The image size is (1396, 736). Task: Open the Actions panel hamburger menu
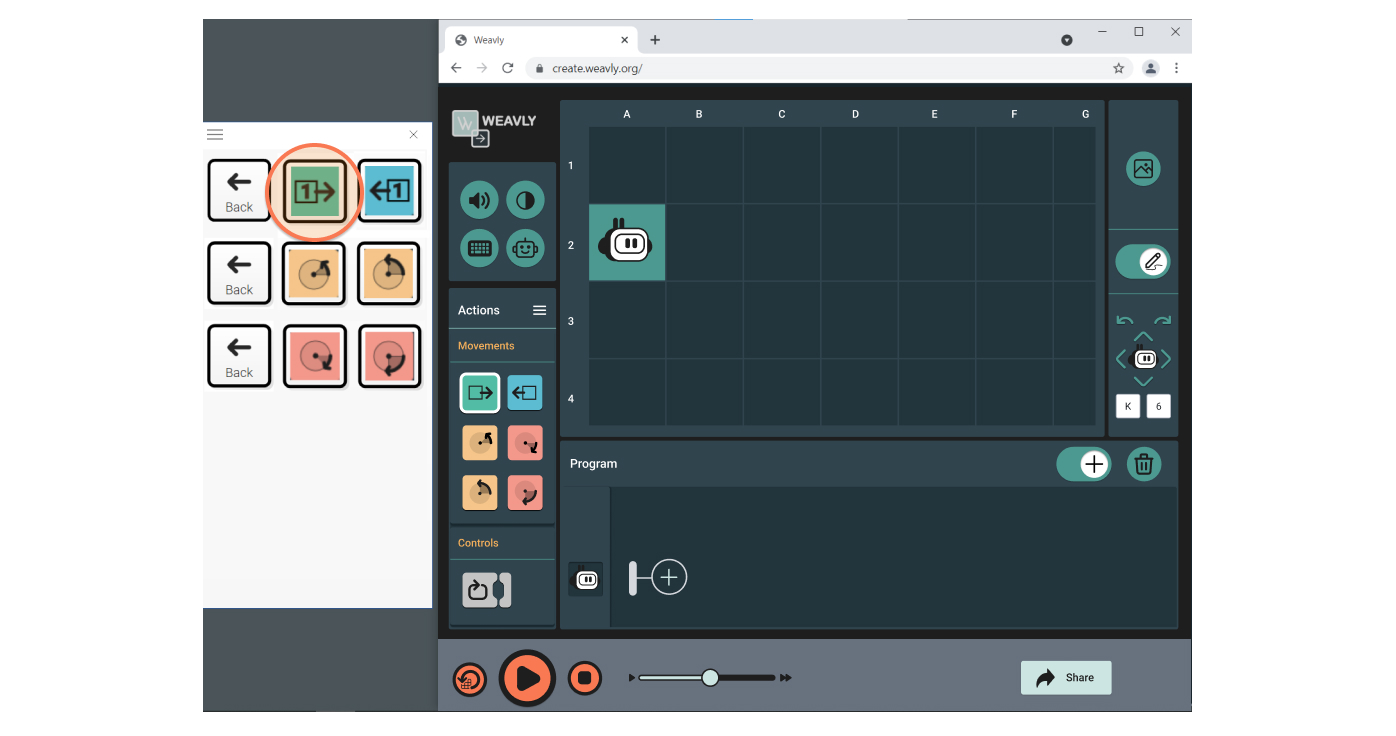[x=539, y=310]
